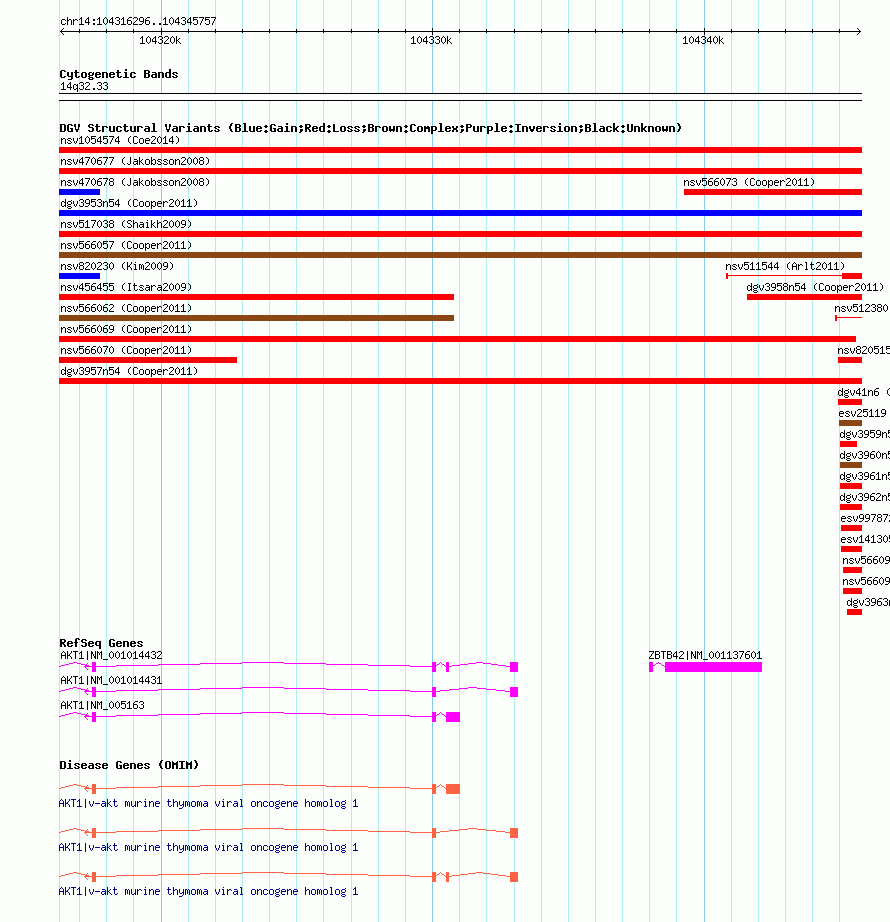Click the chr14:104316296..104345757 region label

[138, 21]
